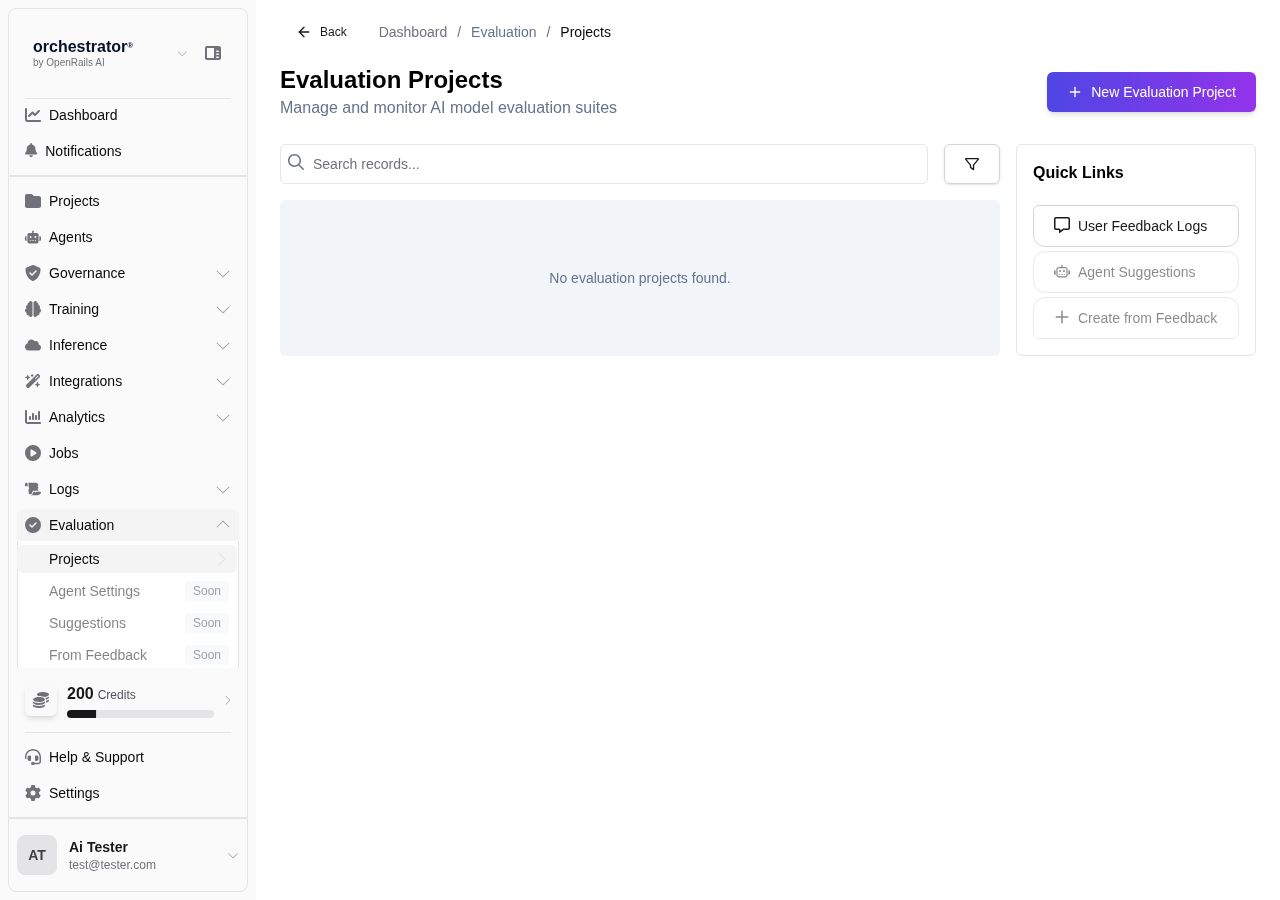
Task: Select Projects under Evaluation
Action: coord(74,559)
